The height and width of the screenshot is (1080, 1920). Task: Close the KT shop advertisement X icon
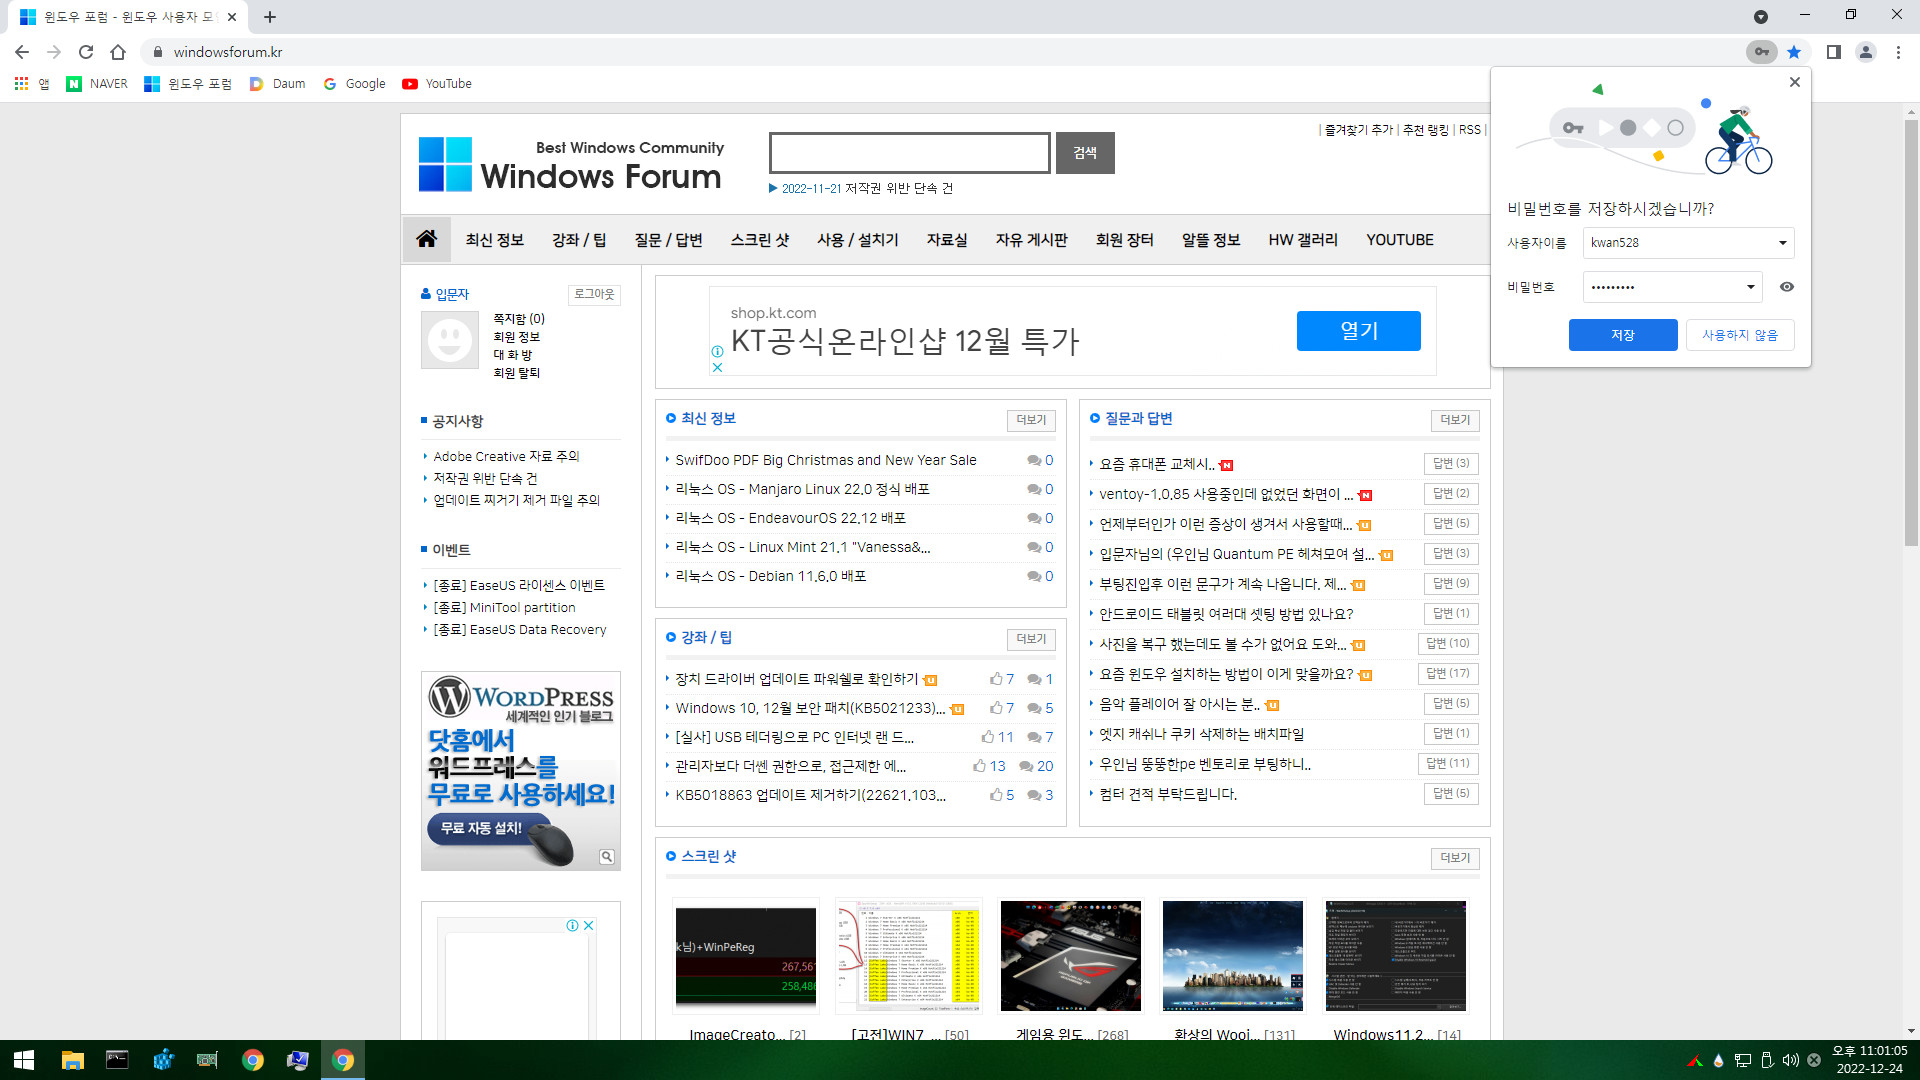(717, 367)
